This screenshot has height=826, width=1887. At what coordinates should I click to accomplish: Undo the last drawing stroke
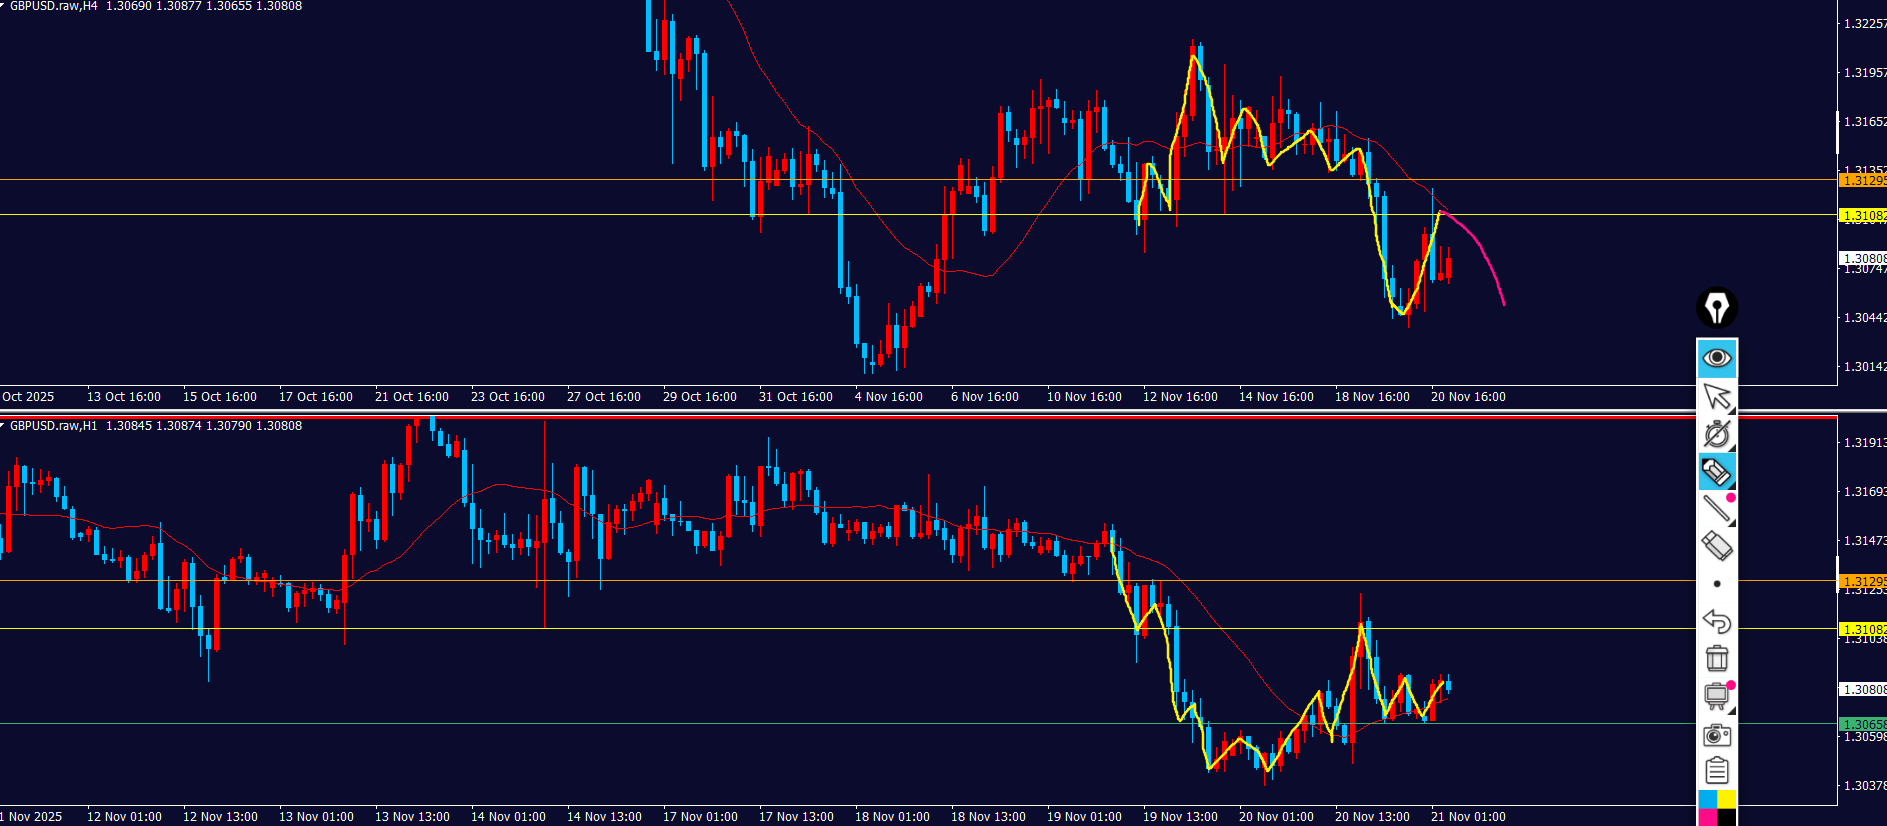tap(1716, 621)
